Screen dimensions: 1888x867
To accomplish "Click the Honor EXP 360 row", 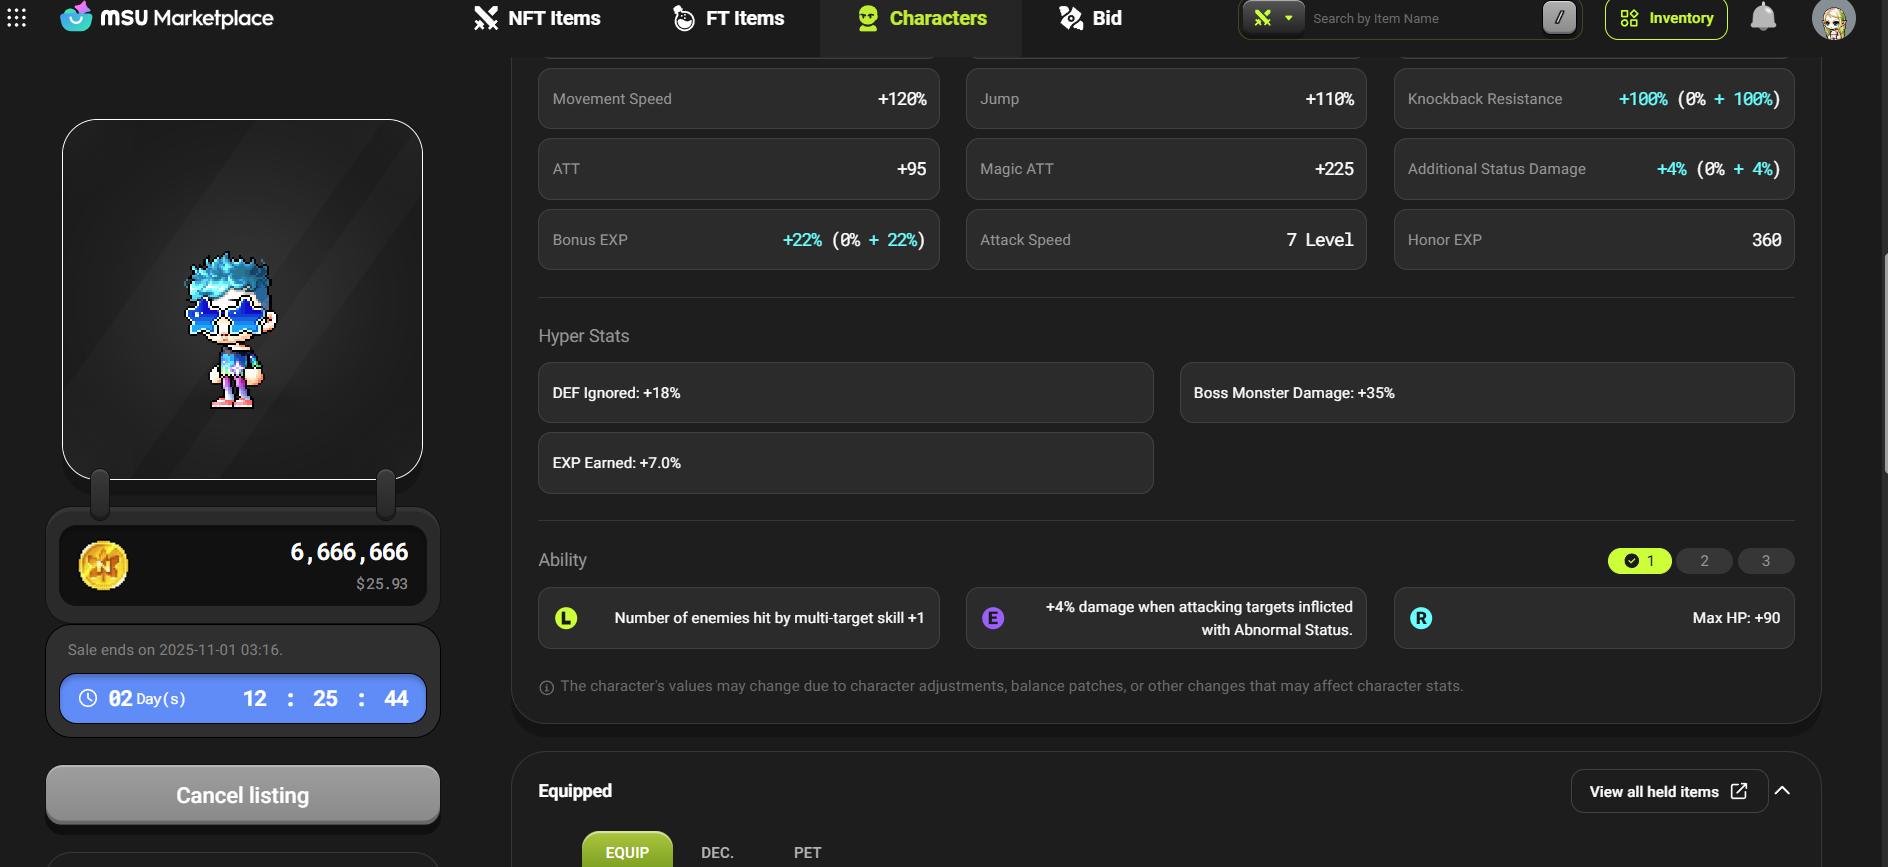I will coord(1594,240).
